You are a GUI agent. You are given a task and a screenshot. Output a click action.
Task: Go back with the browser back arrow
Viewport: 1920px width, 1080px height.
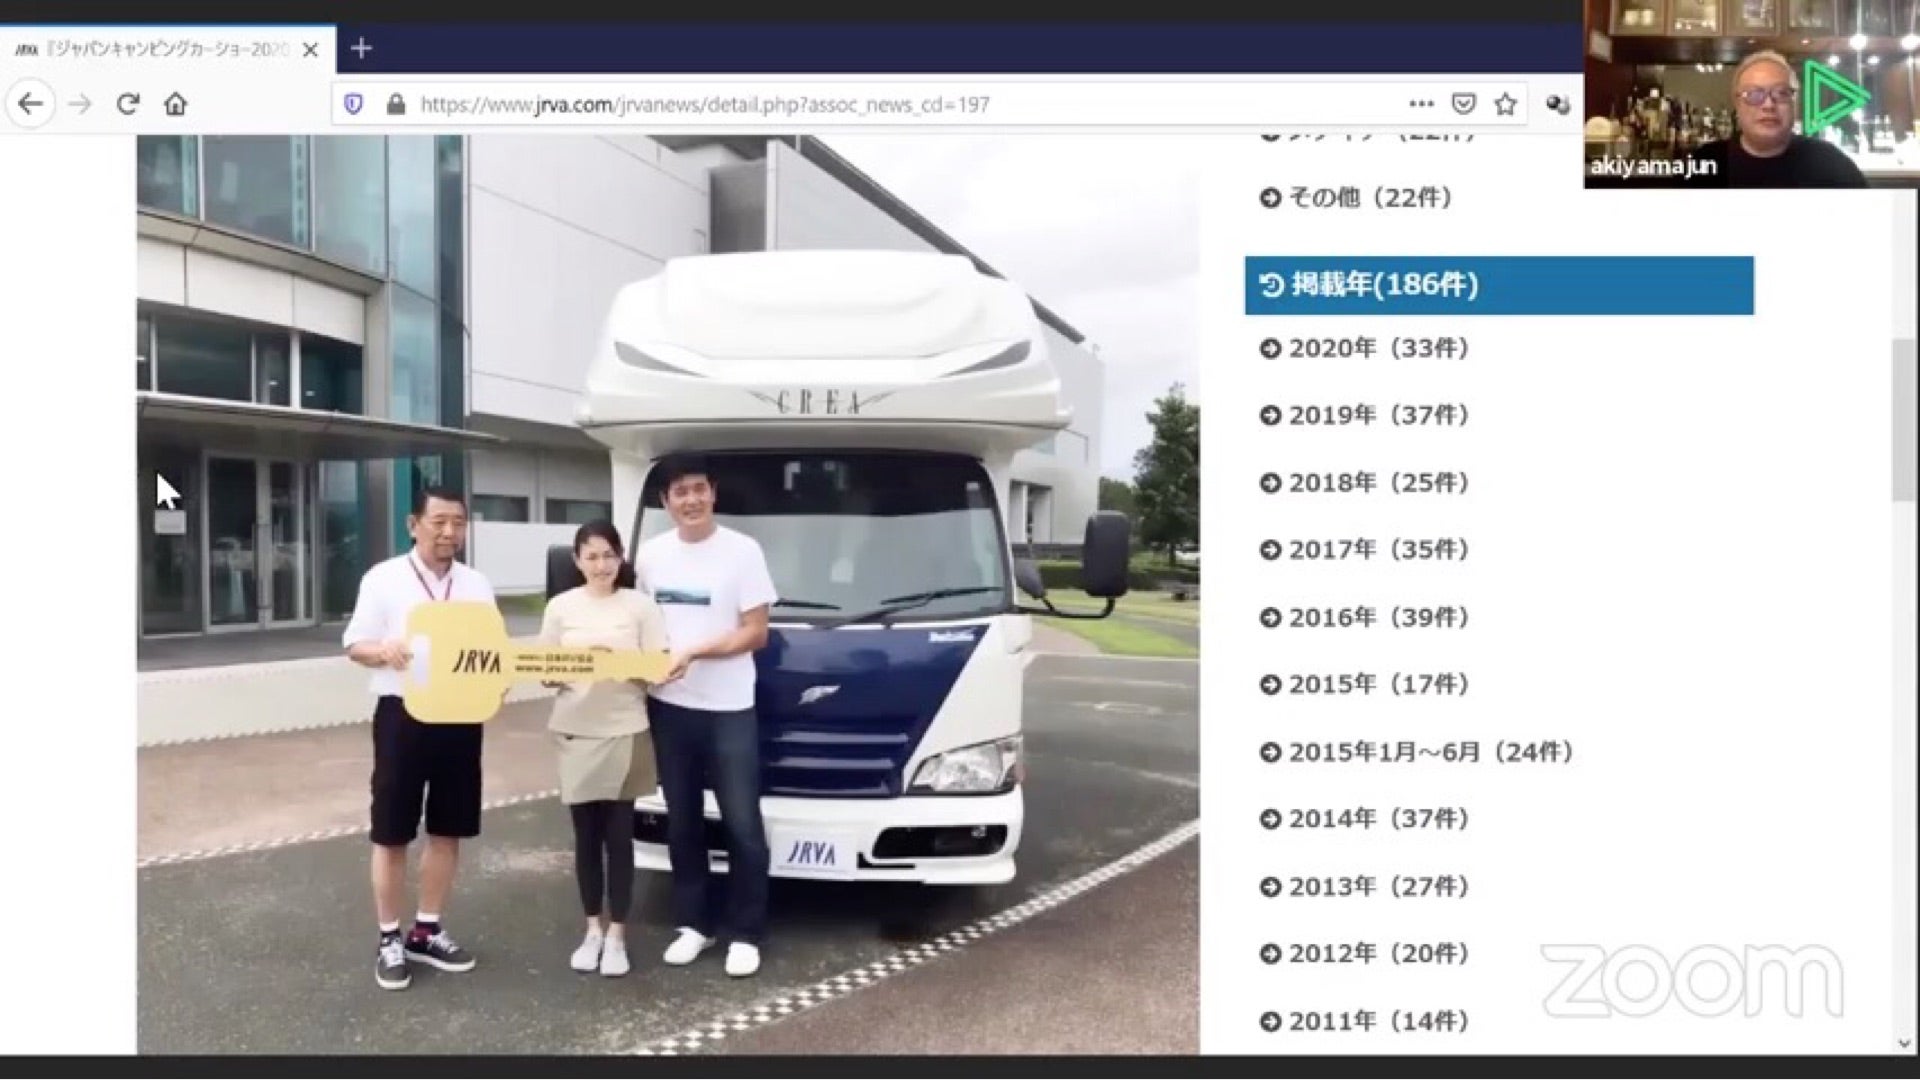point(31,104)
